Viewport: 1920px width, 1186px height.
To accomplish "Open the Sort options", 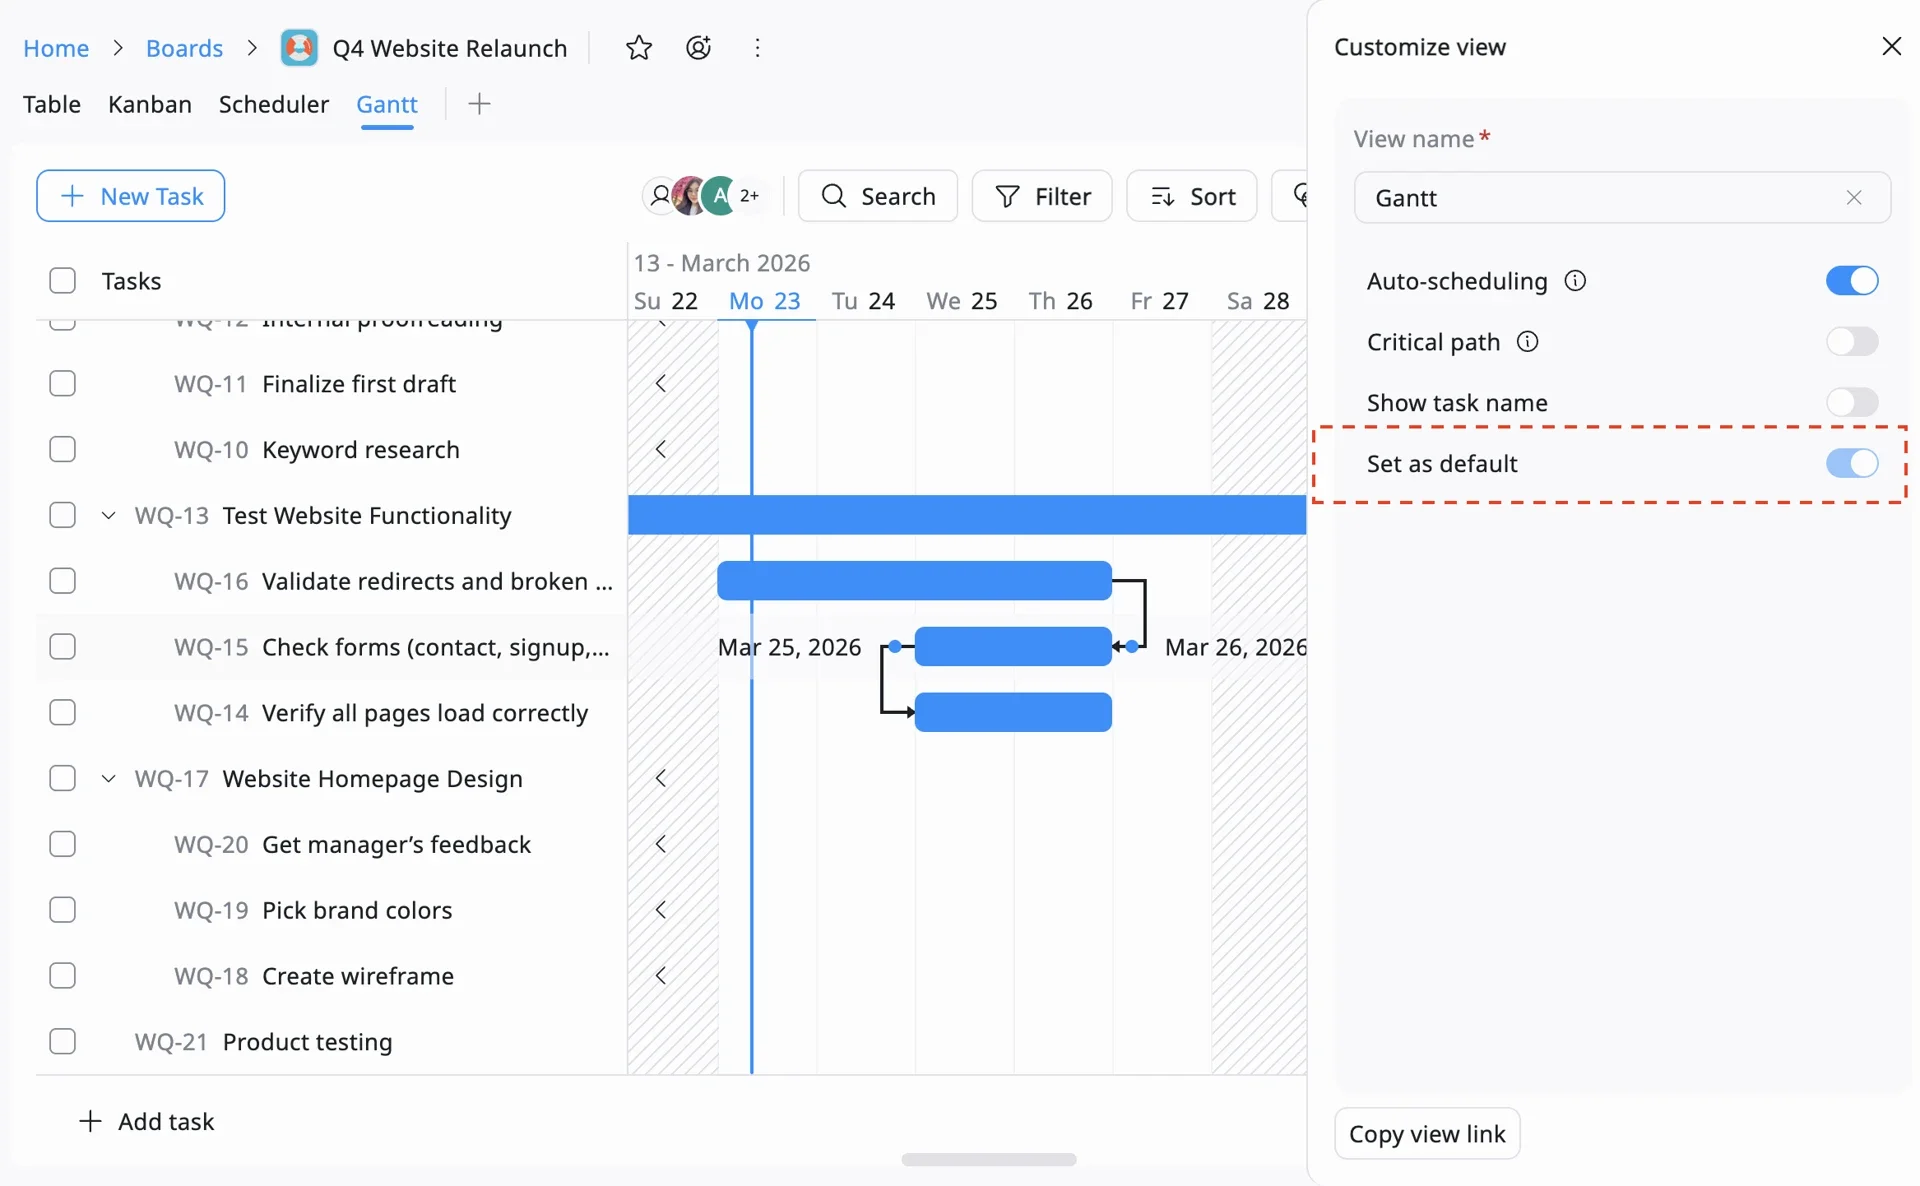I will (1192, 196).
